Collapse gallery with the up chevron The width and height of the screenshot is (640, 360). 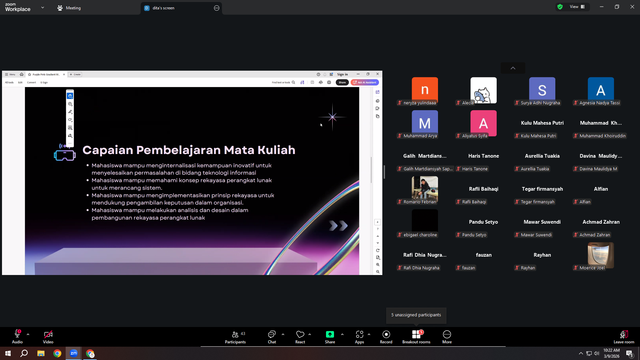click(513, 68)
